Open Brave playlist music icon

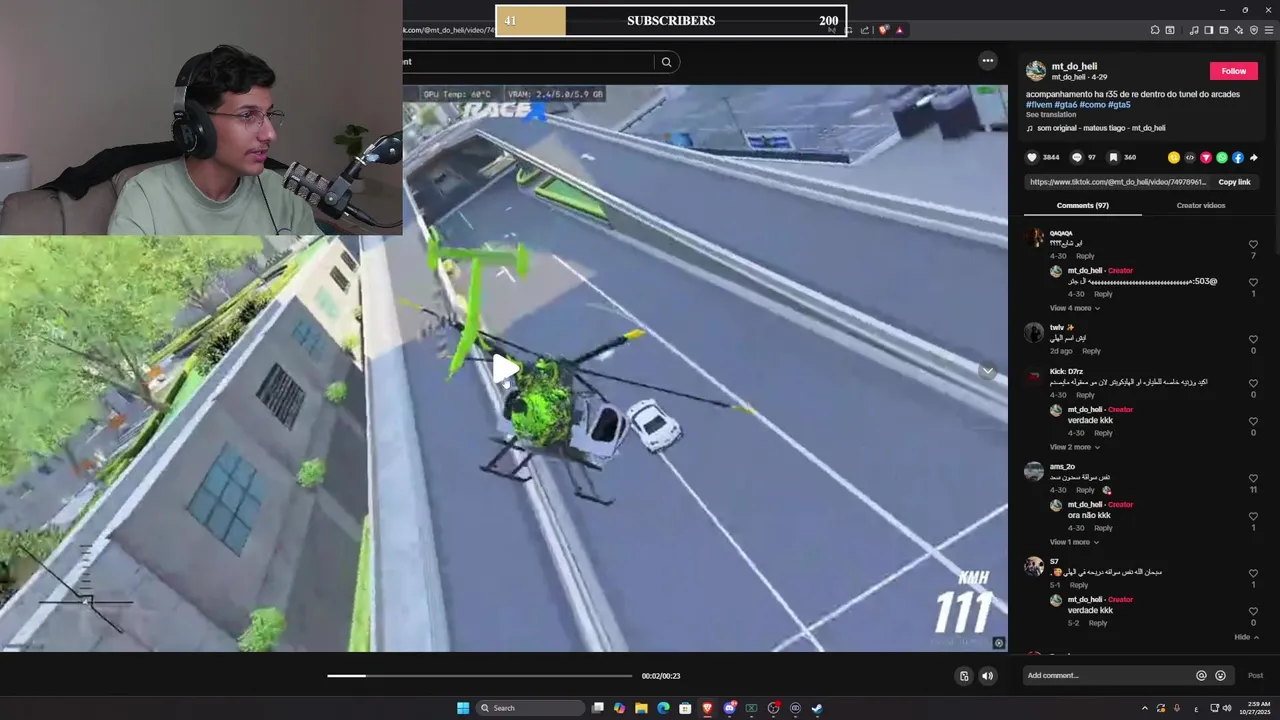pos(1195,30)
